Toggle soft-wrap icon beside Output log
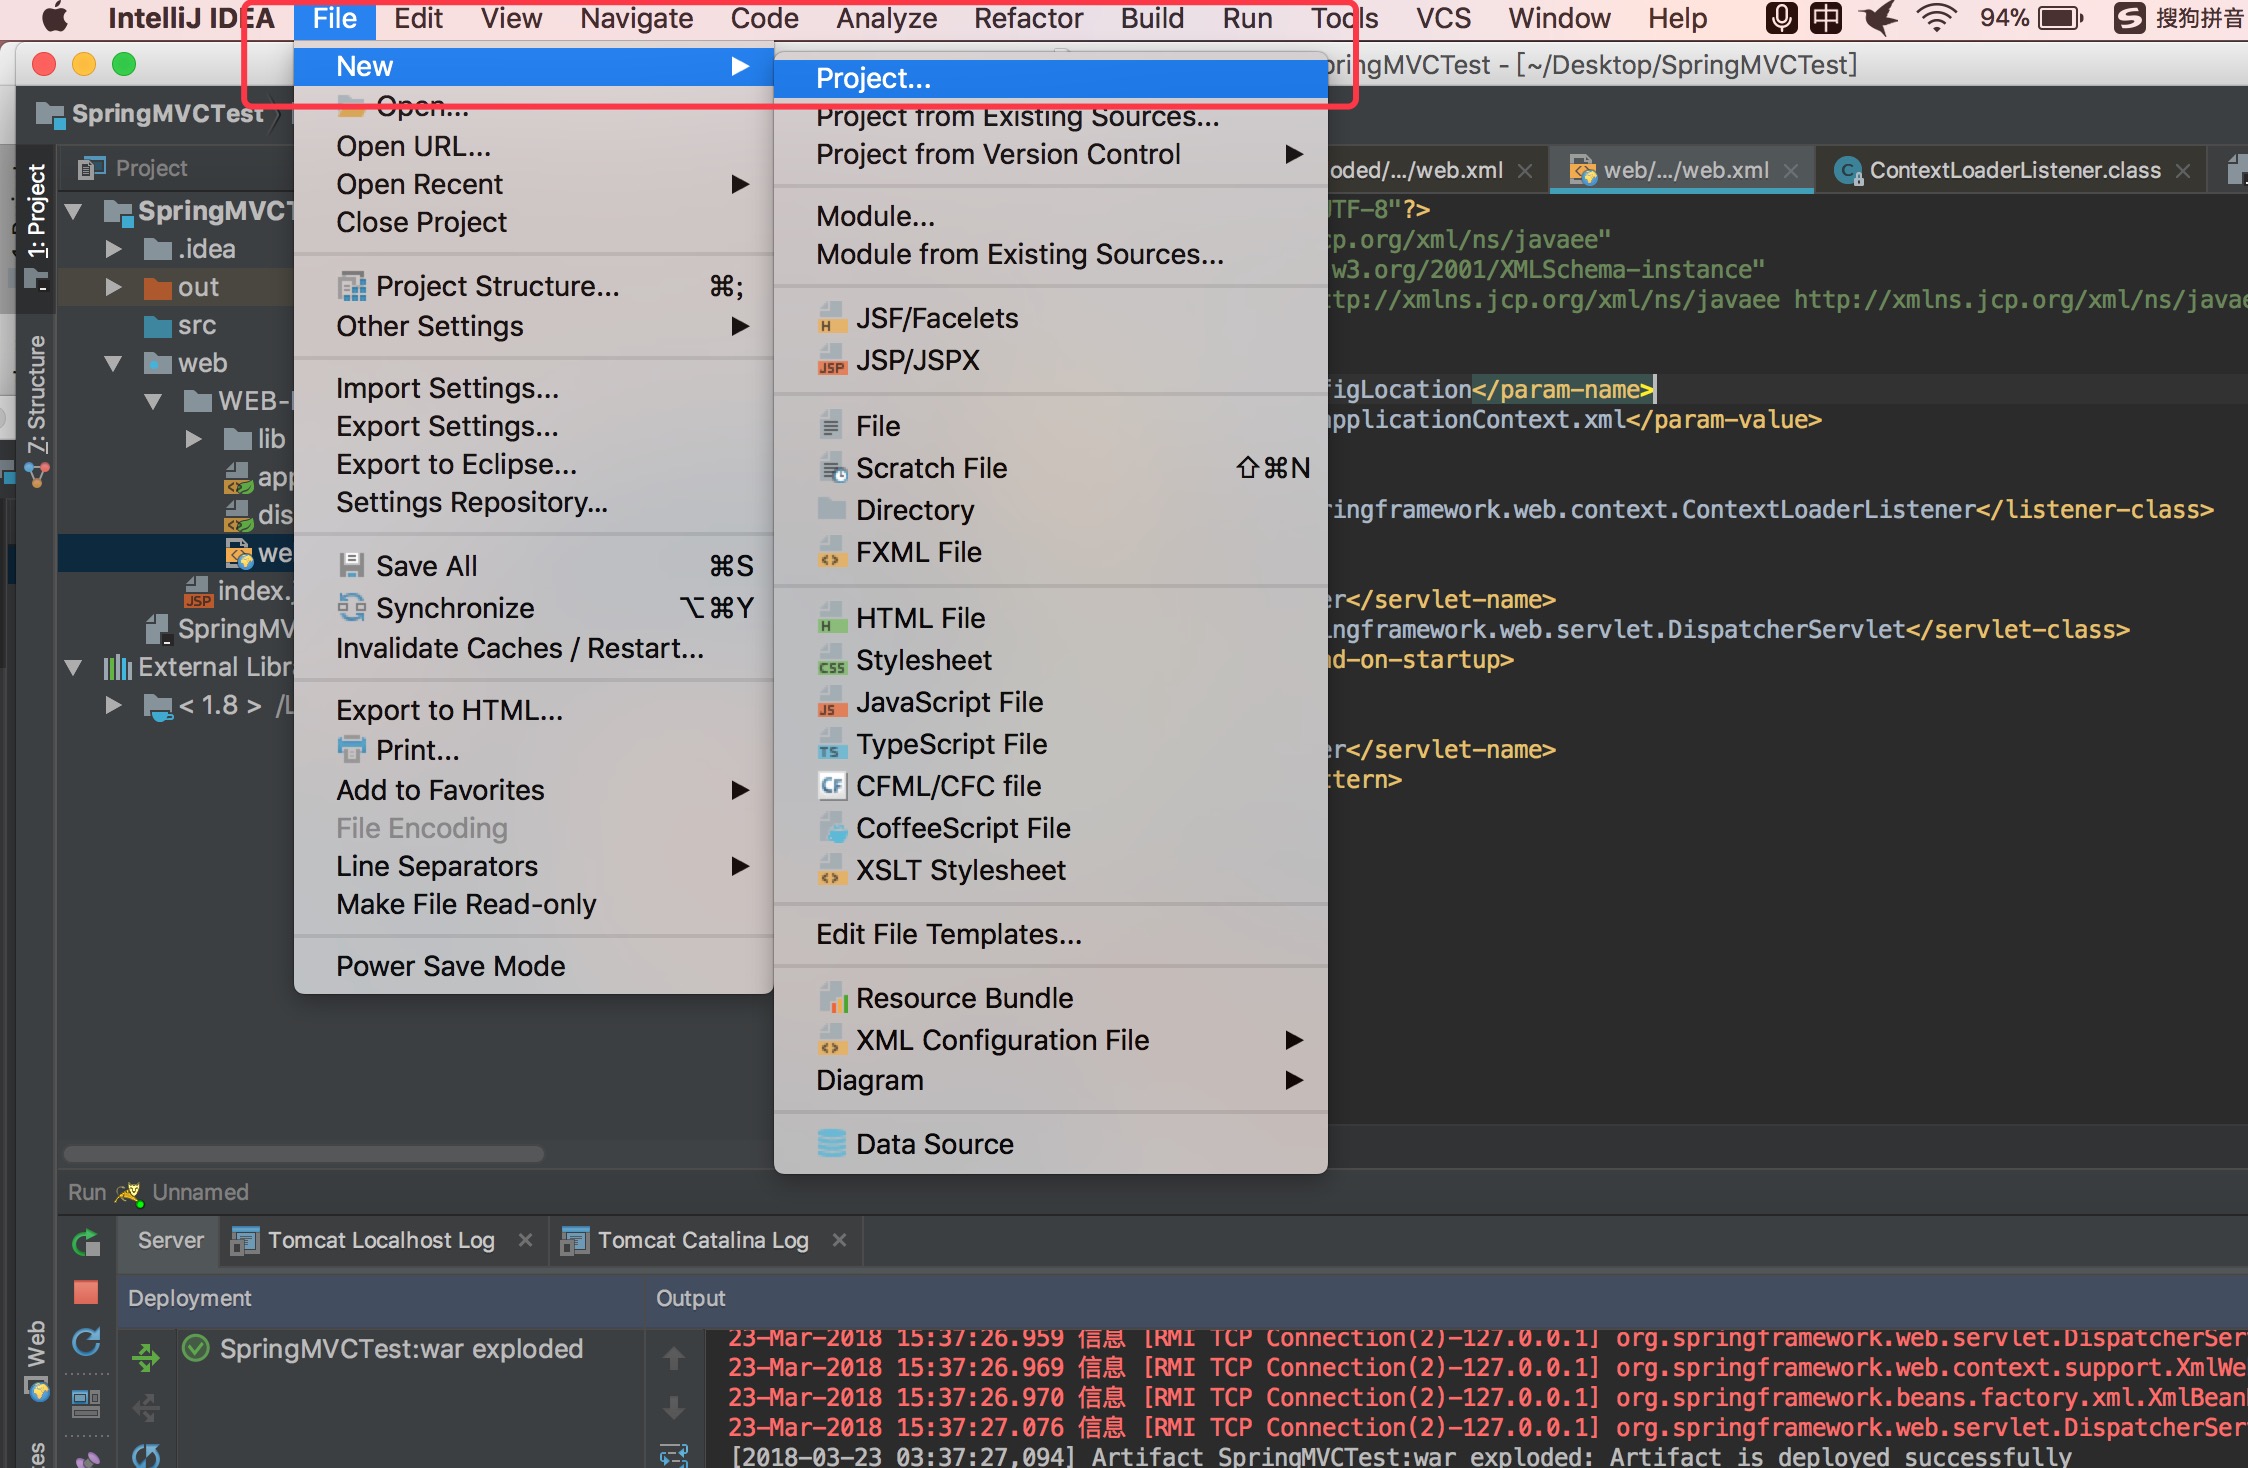The height and width of the screenshot is (1468, 2248). [674, 1455]
